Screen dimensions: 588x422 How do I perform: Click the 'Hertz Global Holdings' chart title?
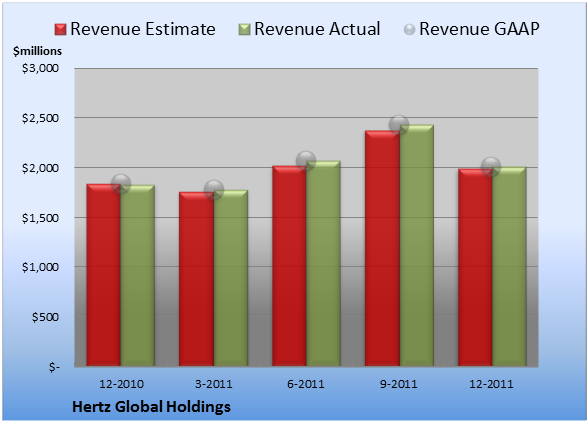[x=151, y=407]
